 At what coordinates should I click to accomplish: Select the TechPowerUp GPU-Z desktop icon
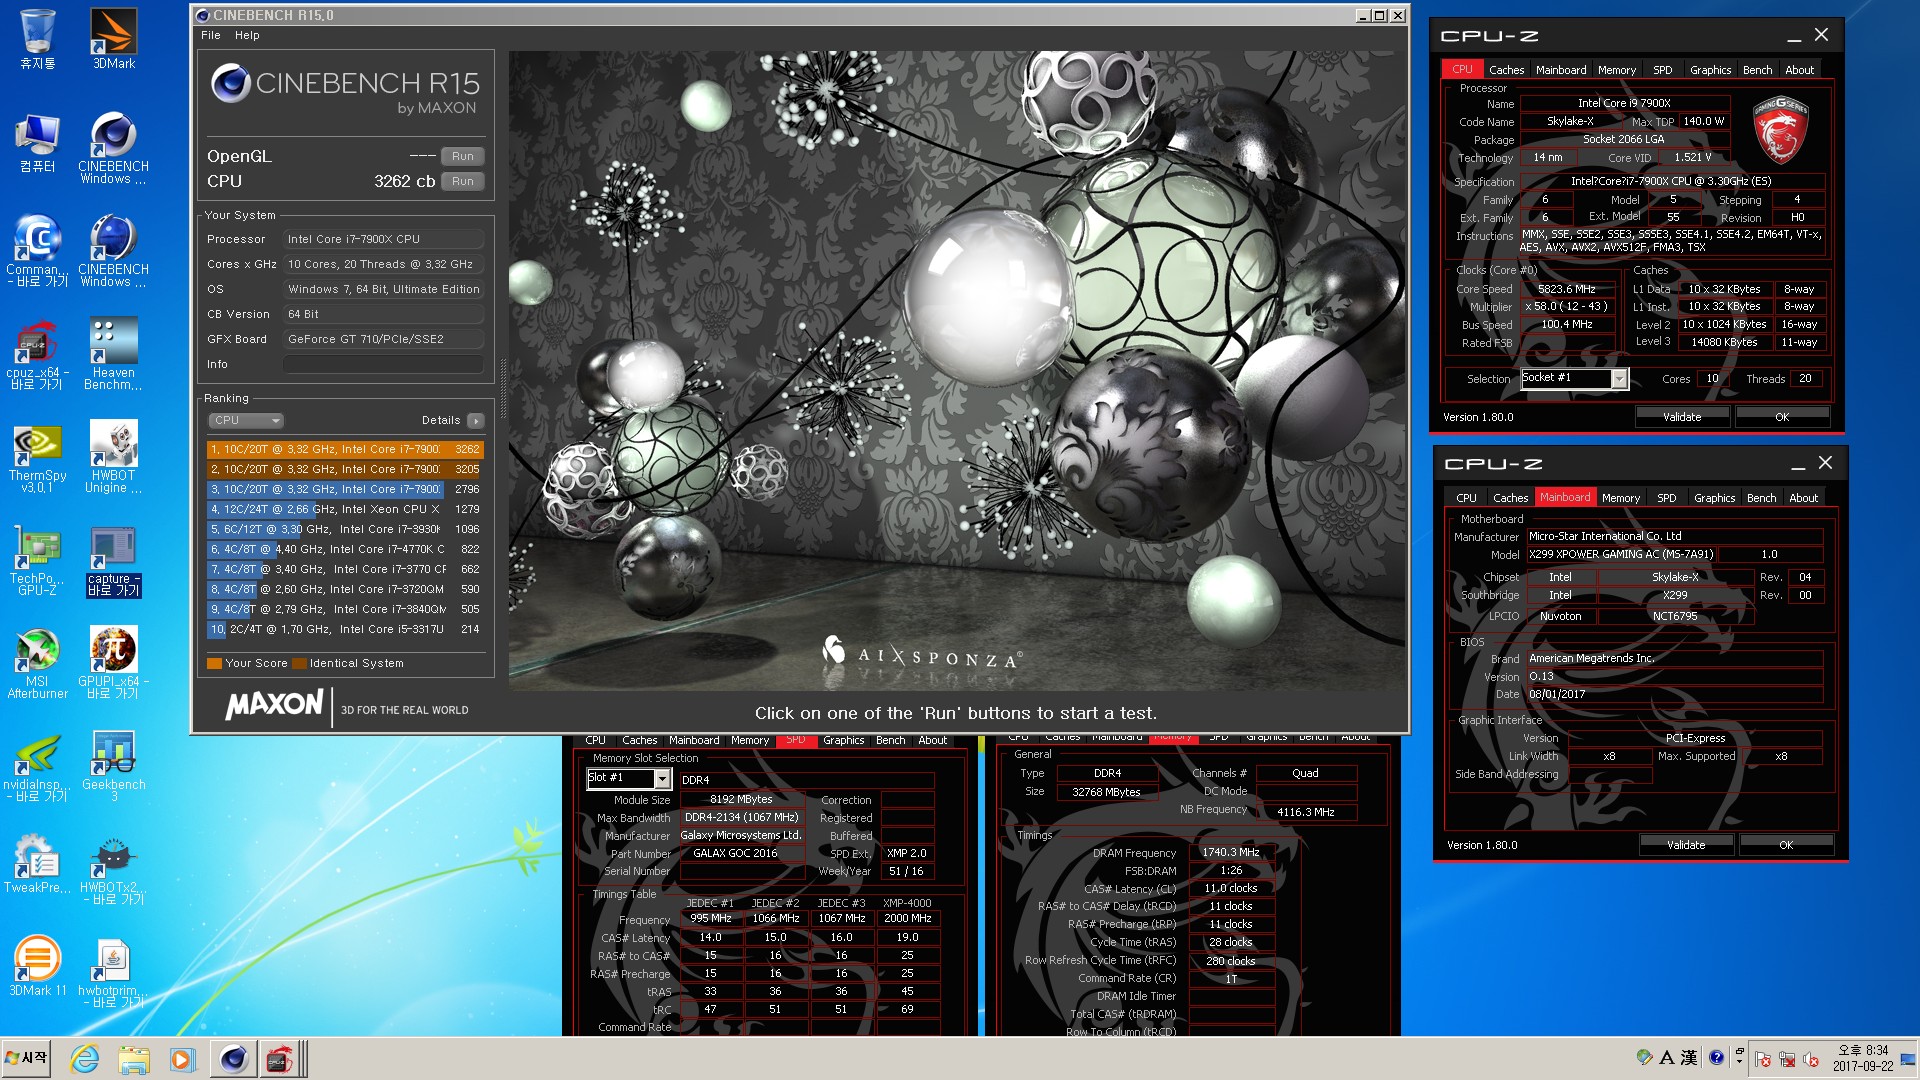click(38, 560)
